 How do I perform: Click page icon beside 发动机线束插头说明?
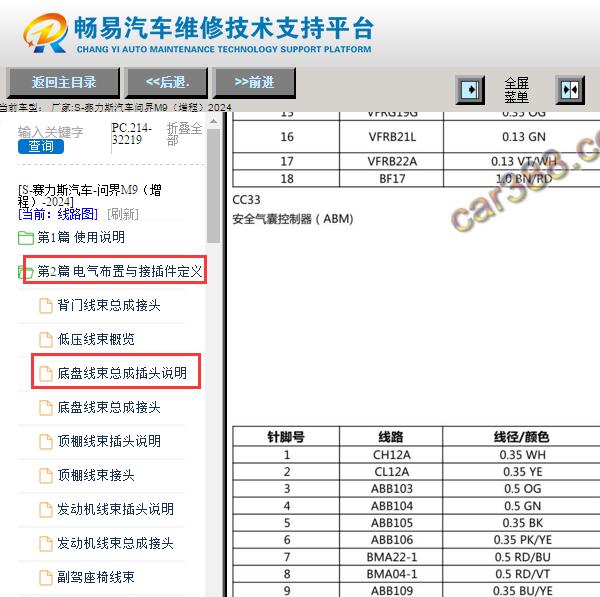click(46, 510)
